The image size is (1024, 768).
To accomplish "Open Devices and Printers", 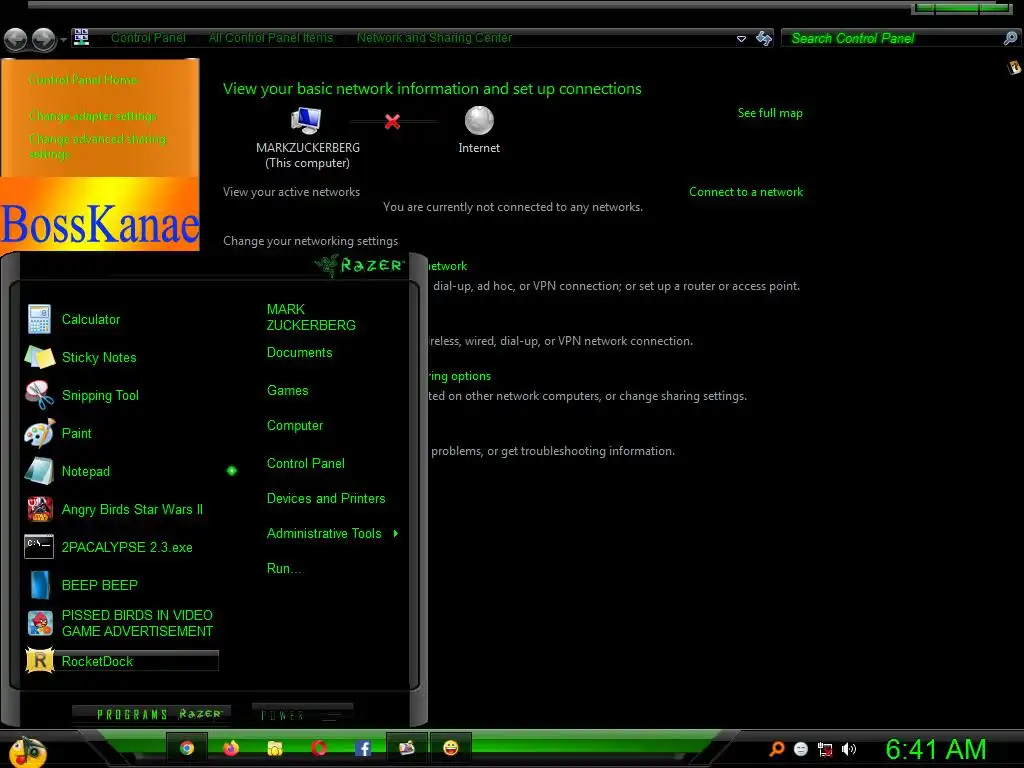I will [x=326, y=499].
